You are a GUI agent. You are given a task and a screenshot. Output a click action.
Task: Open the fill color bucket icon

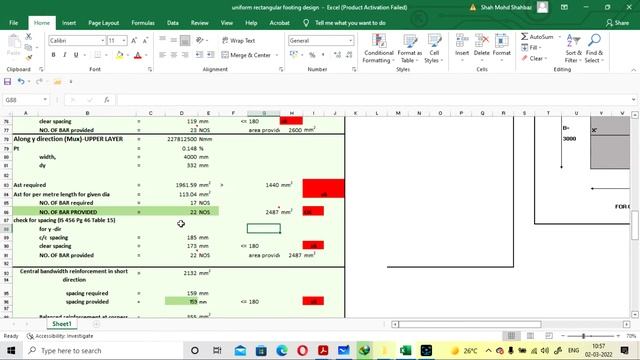pos(120,55)
